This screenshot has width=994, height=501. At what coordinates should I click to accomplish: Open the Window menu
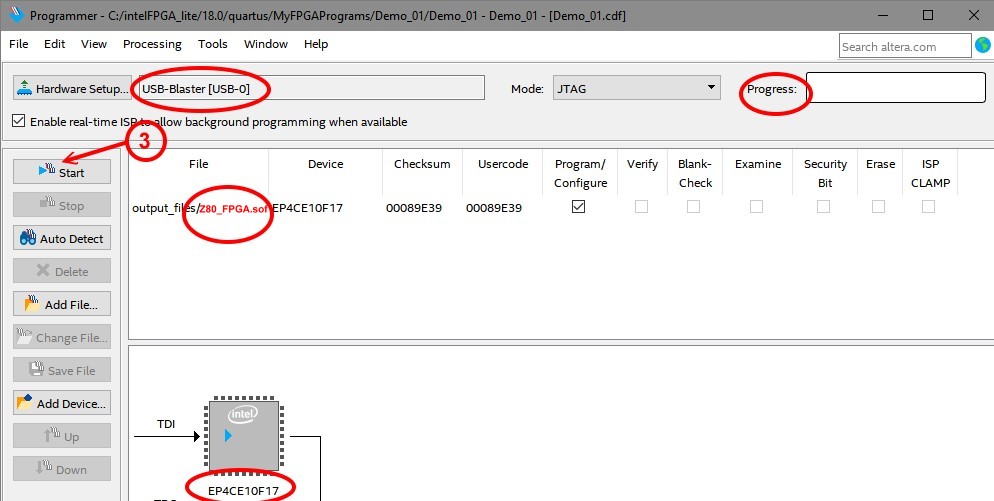266,44
